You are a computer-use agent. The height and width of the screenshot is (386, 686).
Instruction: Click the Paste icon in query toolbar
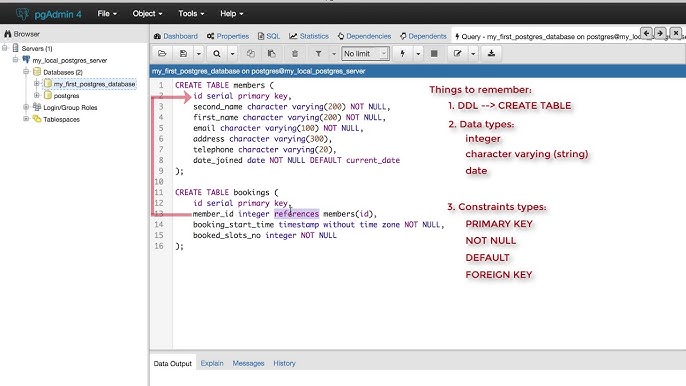(x=272, y=54)
